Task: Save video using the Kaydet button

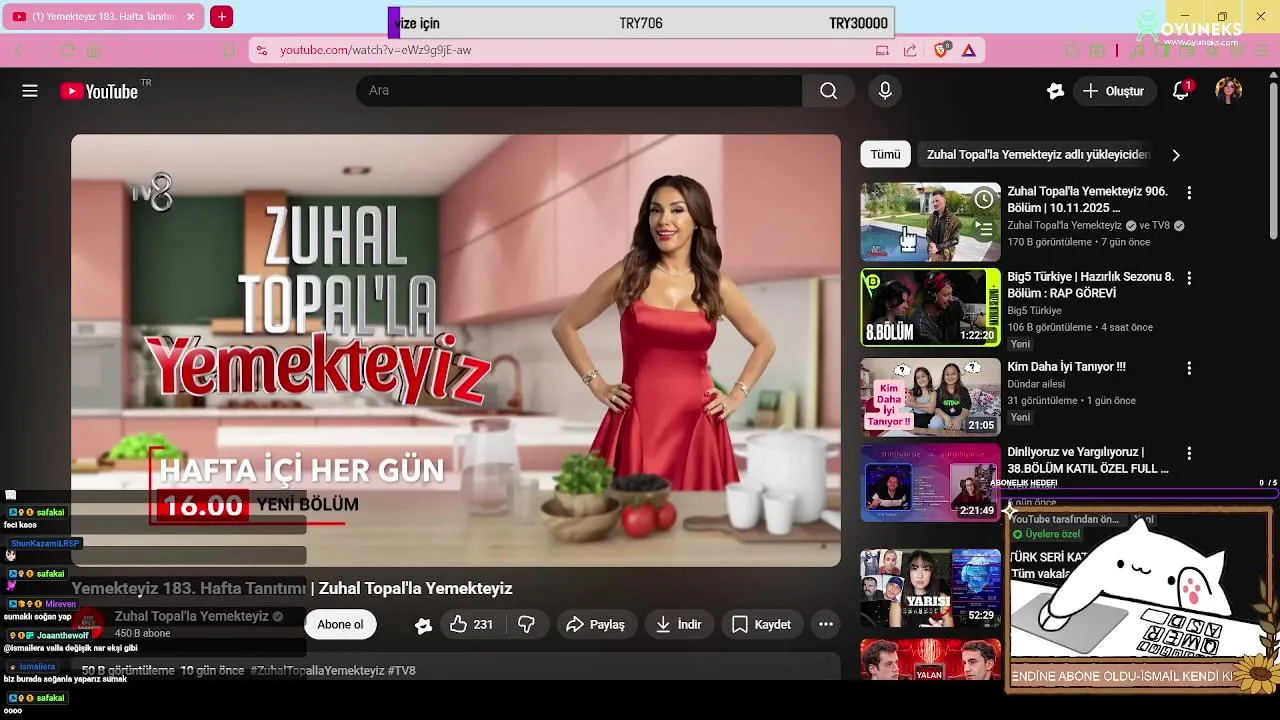Action: 762,624
